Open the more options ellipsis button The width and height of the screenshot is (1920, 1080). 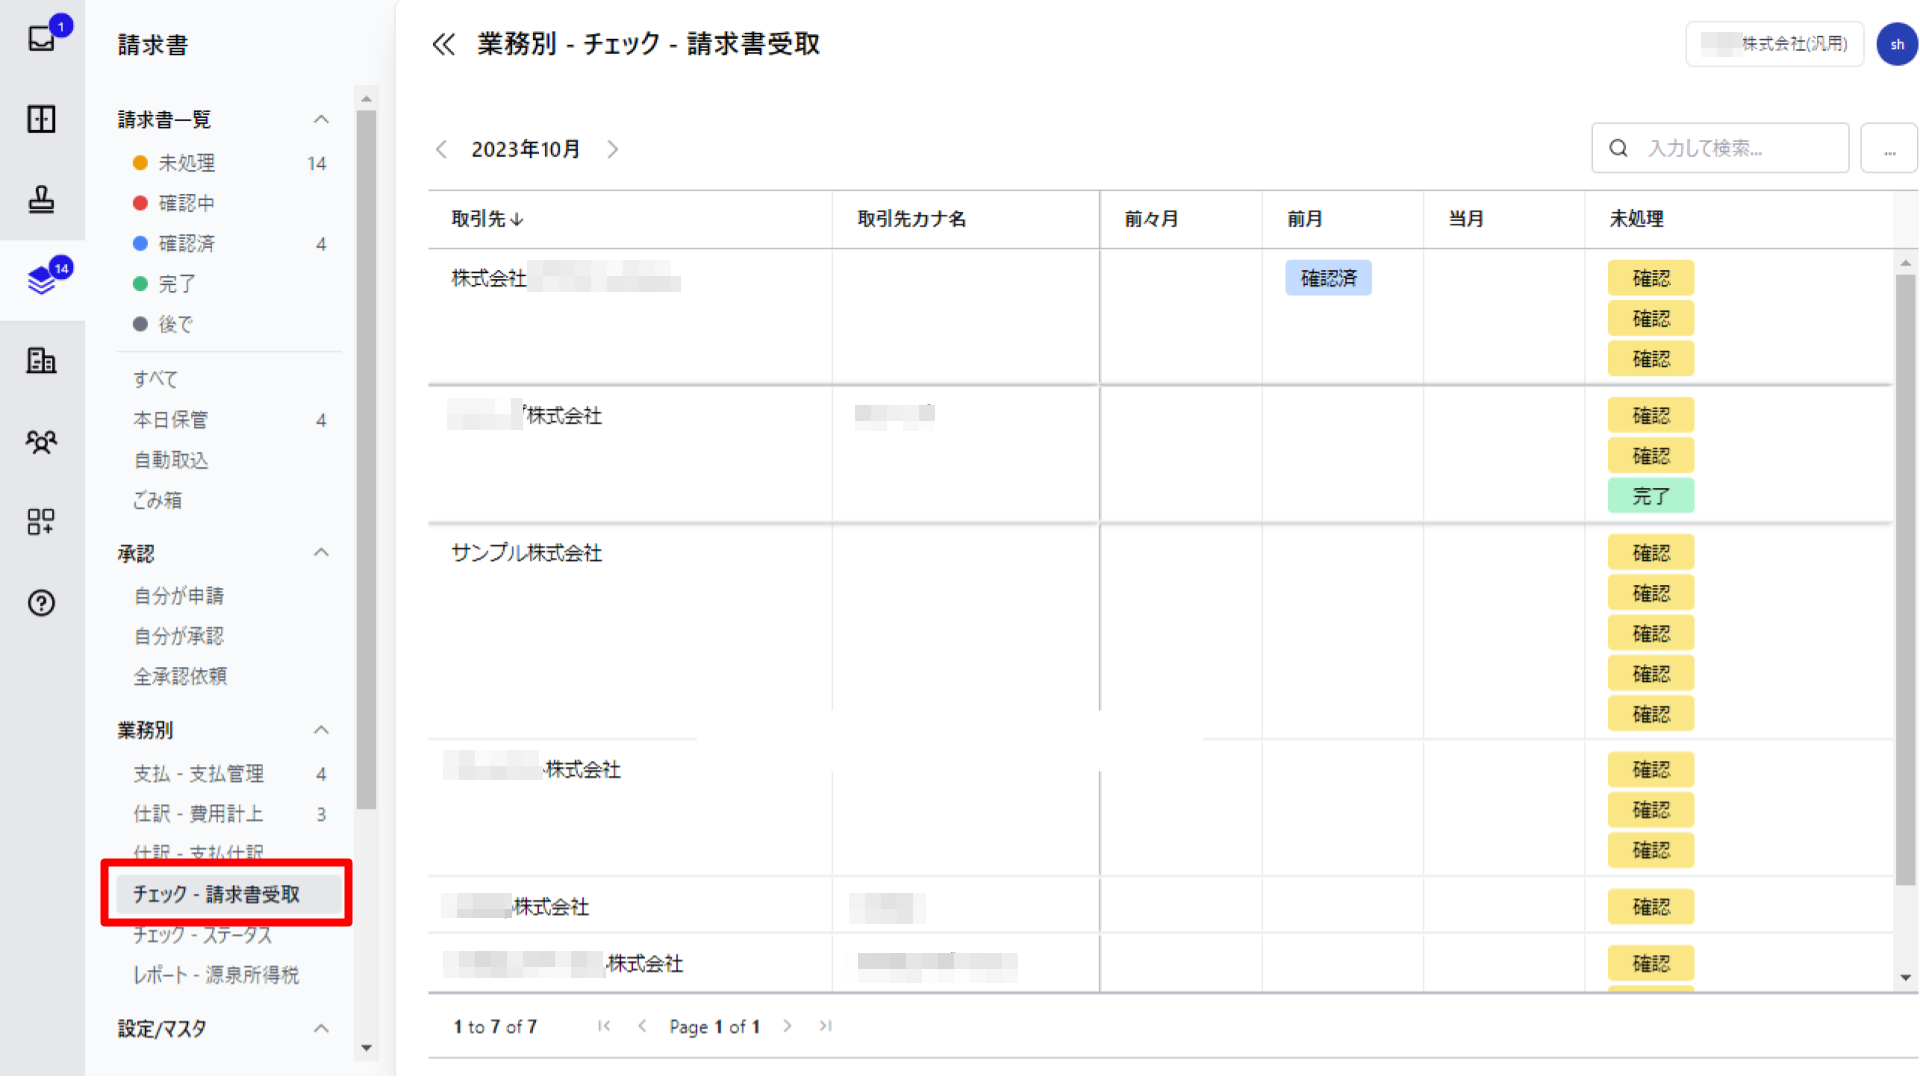[x=1889, y=149]
